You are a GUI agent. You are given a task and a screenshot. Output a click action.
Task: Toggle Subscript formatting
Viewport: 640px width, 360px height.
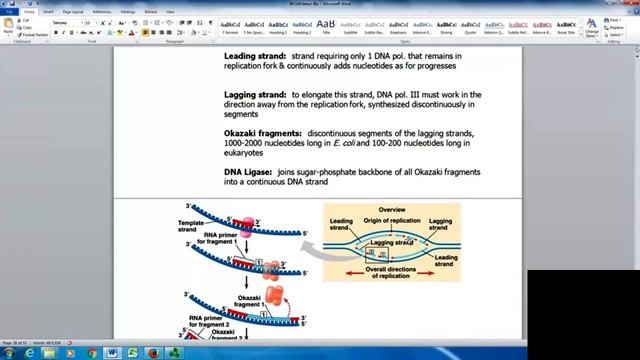(x=91, y=33)
